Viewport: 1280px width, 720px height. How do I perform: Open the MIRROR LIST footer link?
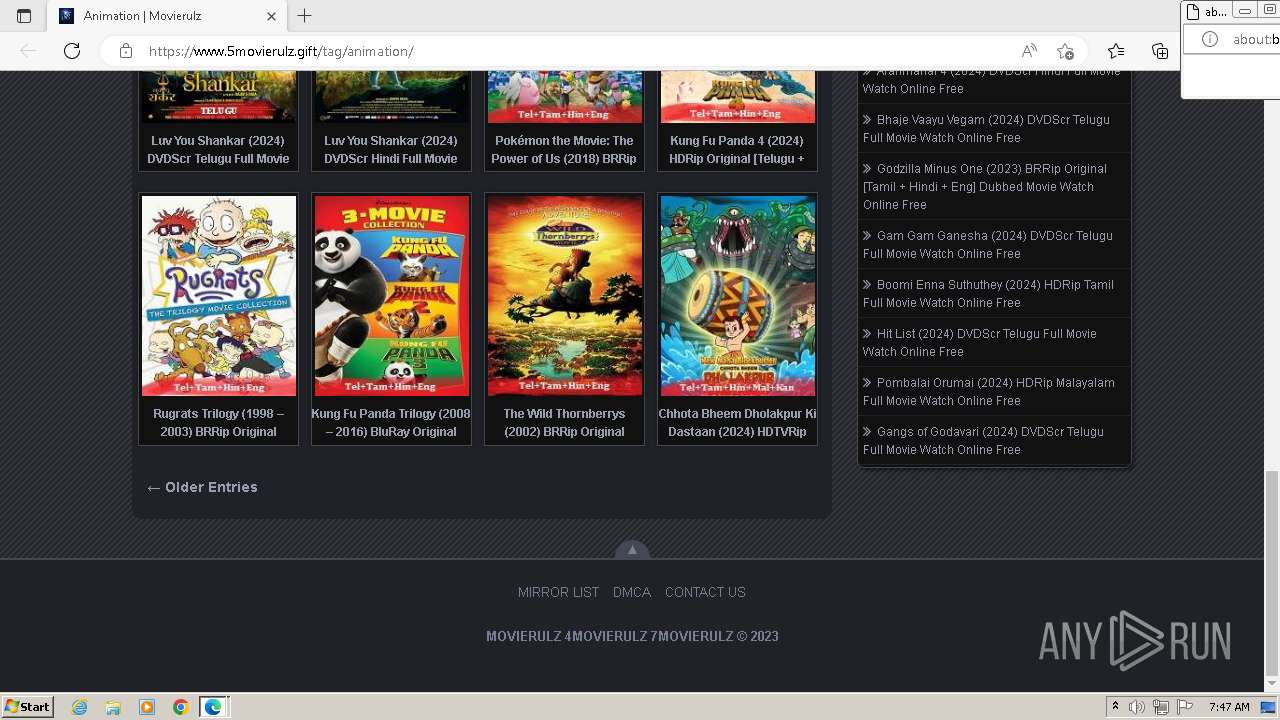tap(558, 592)
